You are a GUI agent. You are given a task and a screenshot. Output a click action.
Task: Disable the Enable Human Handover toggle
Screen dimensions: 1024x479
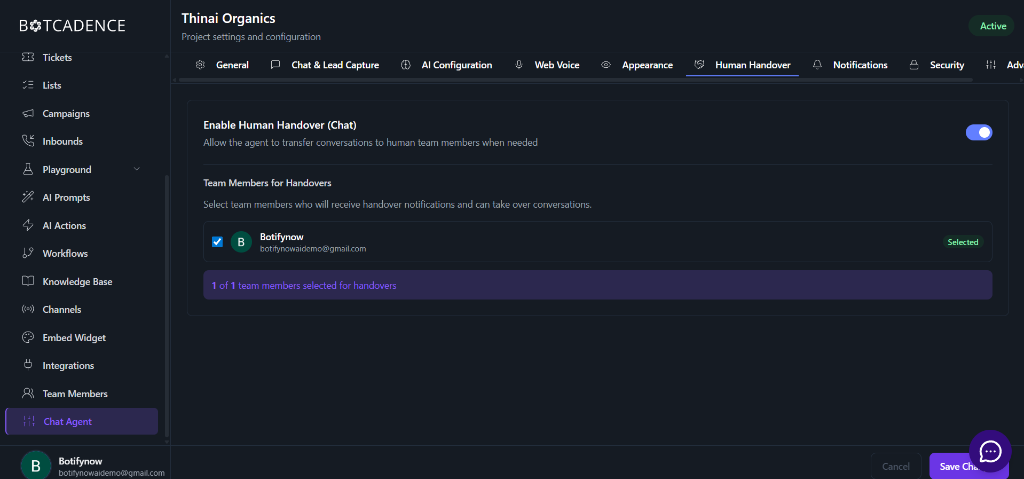pyautogui.click(x=979, y=133)
